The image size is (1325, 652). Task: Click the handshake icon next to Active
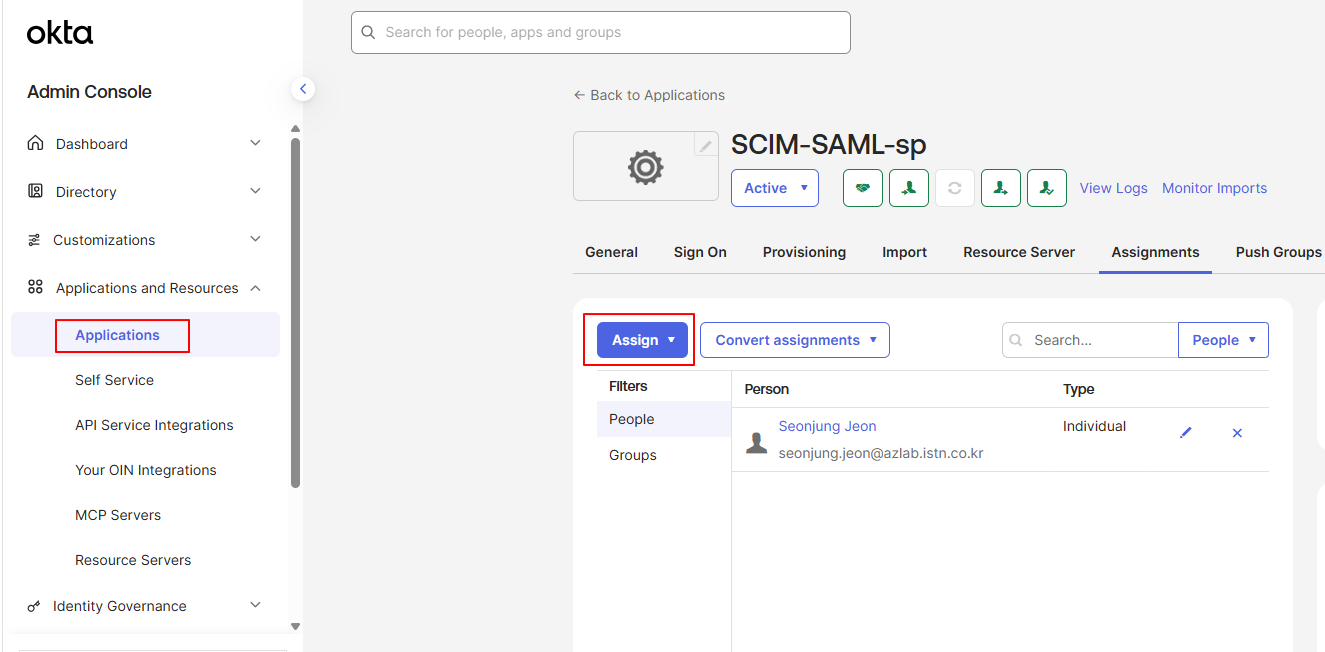863,188
